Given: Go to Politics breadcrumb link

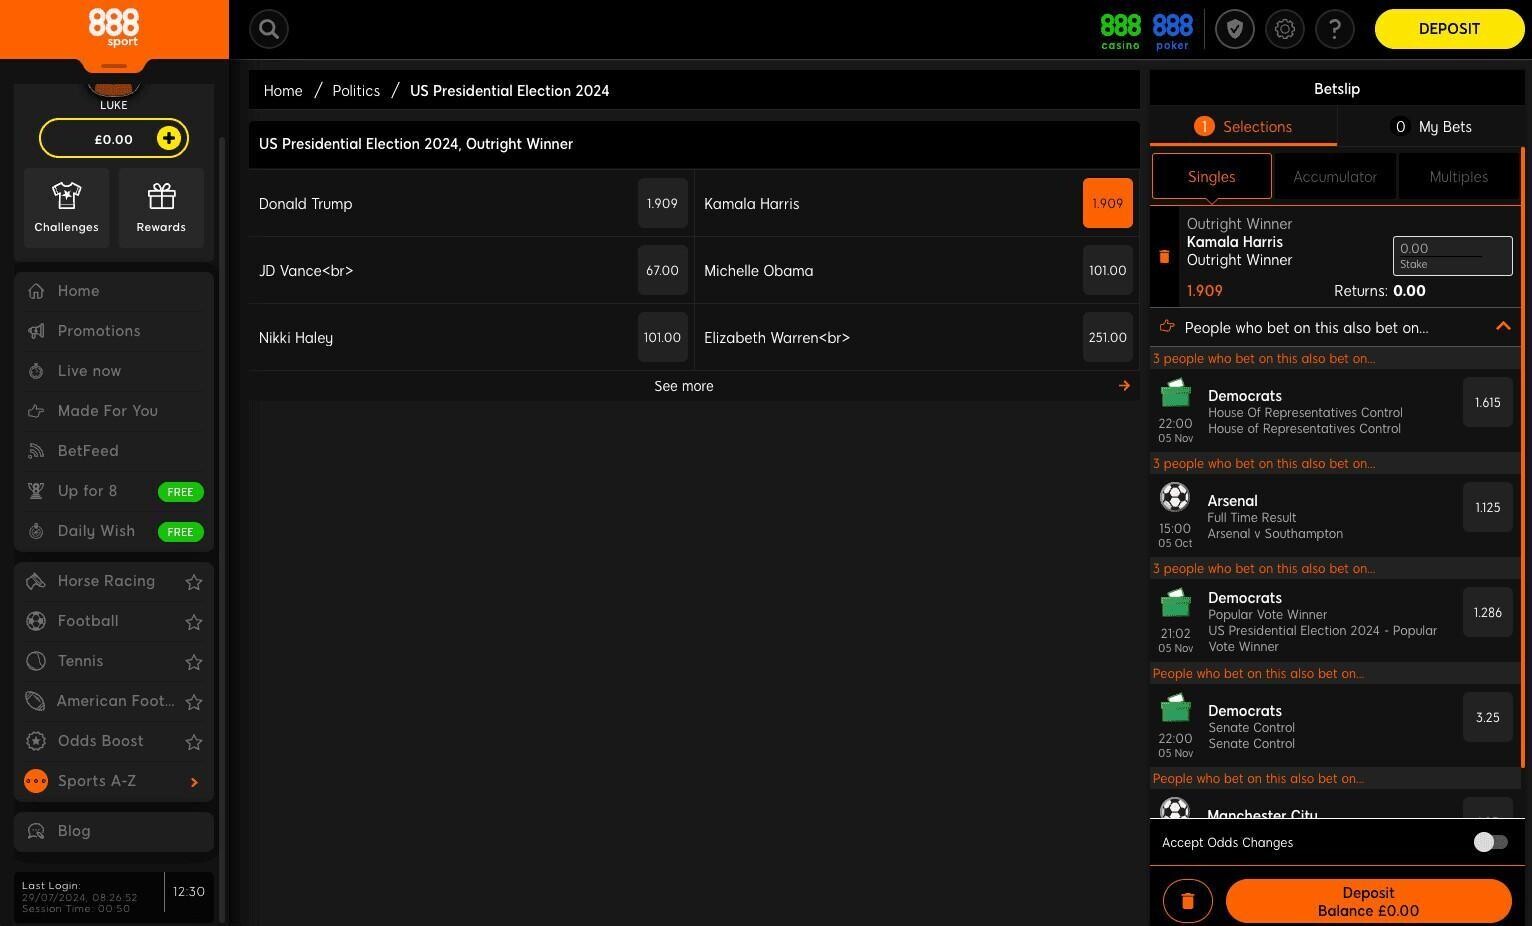Looking at the screenshot, I should click(356, 90).
